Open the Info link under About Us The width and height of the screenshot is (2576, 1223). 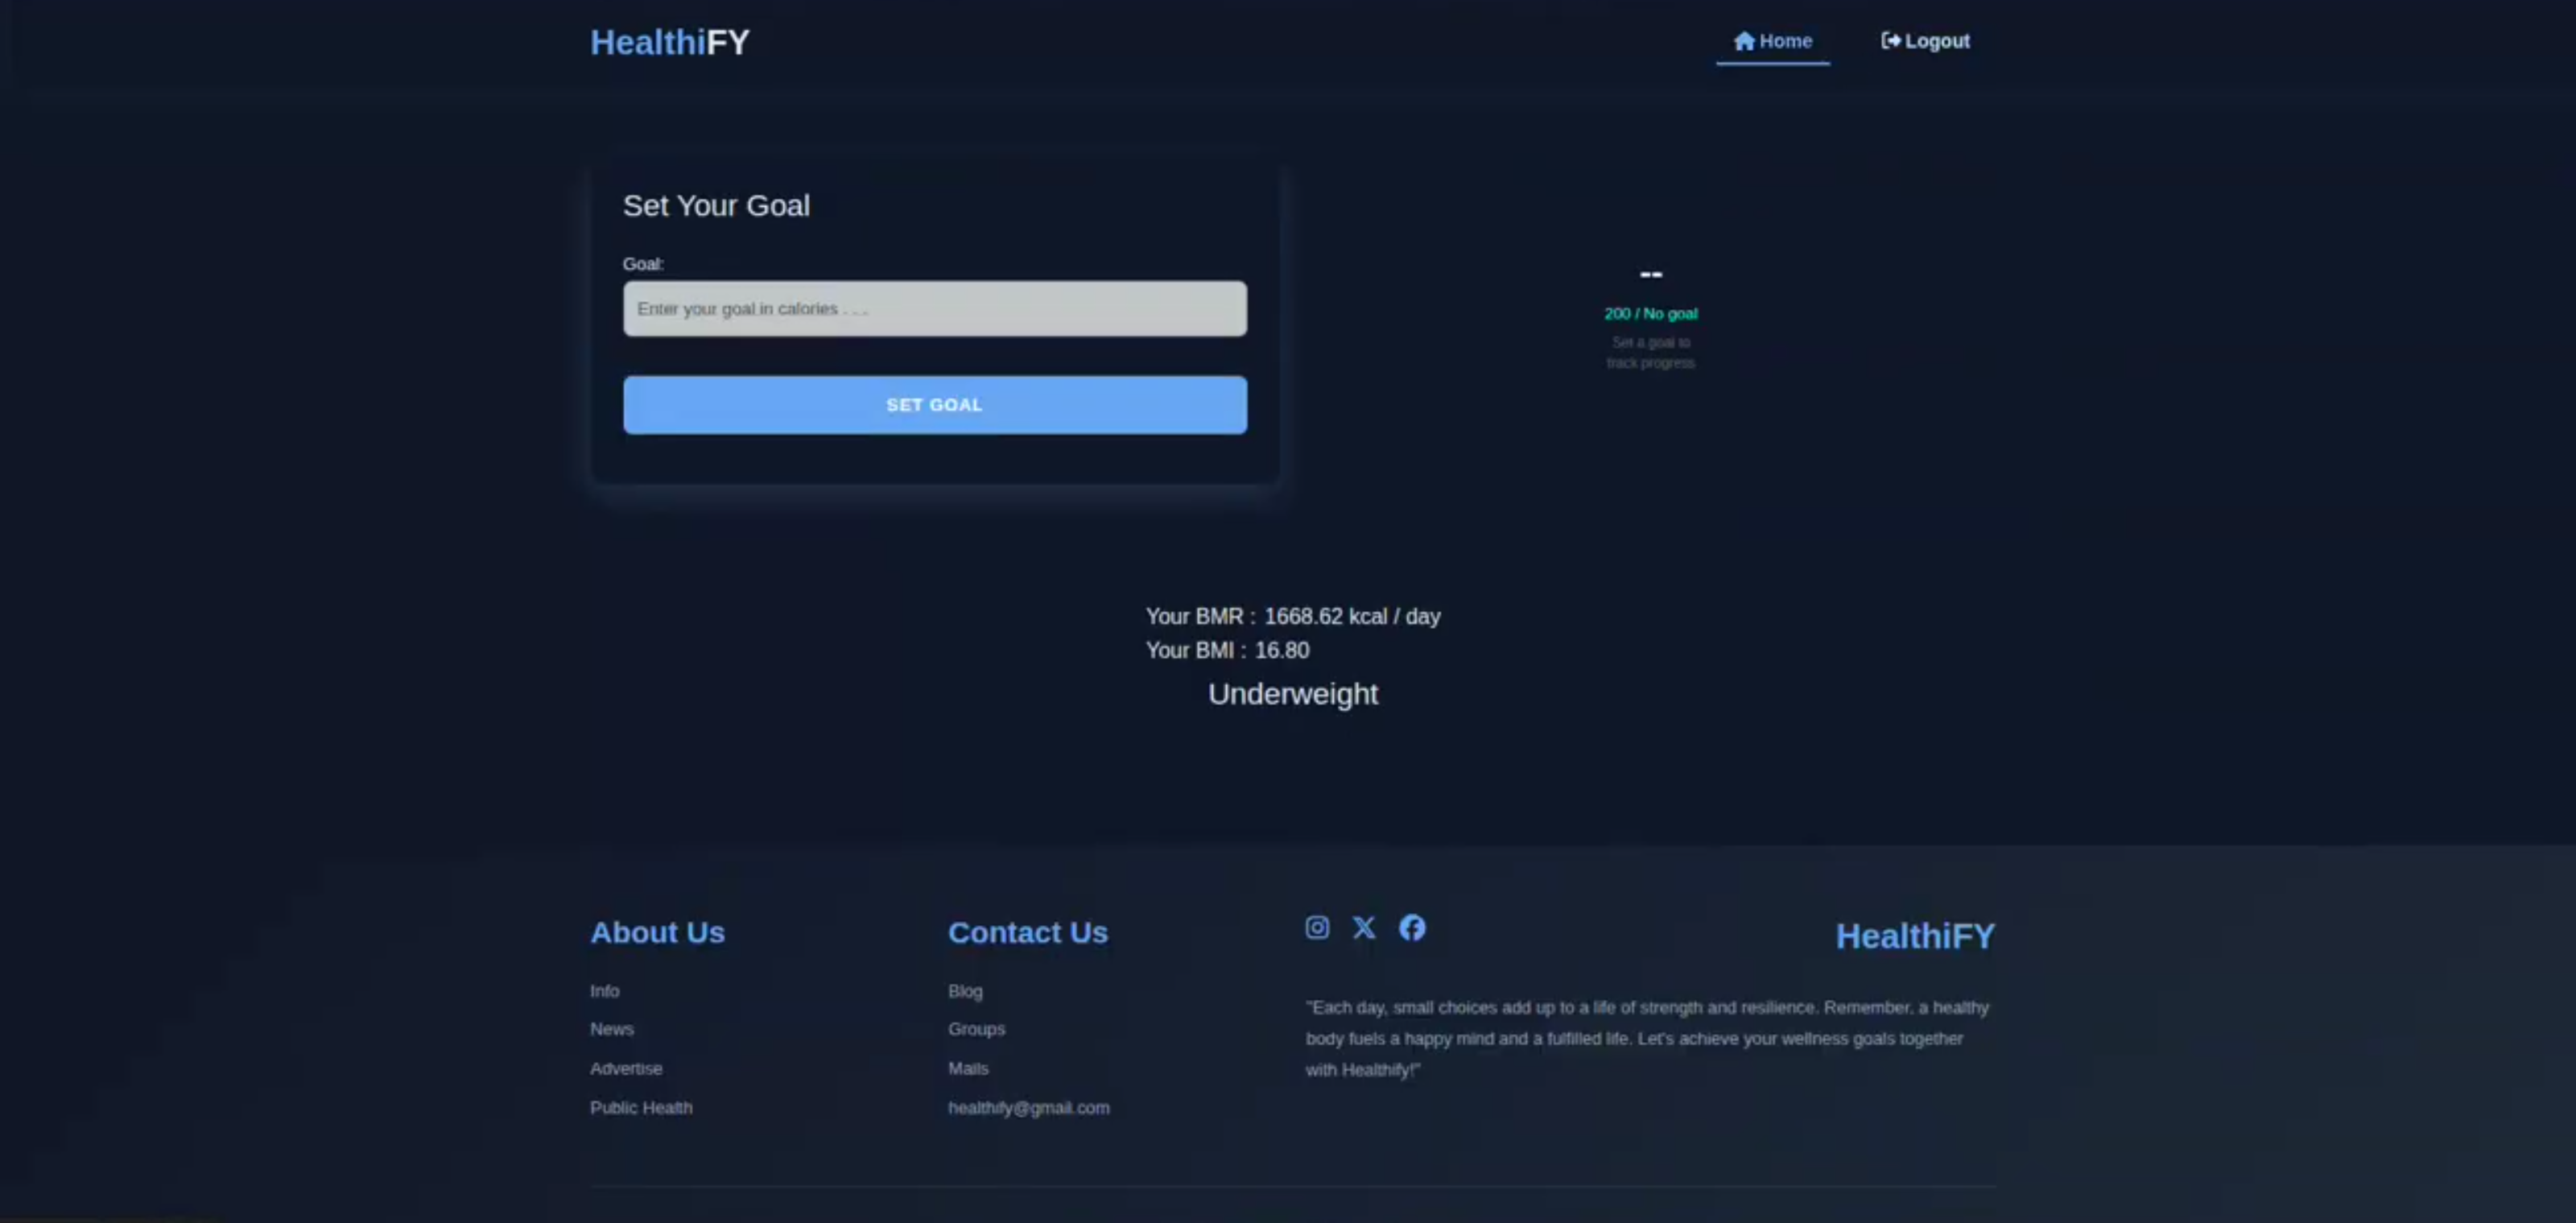tap(605, 991)
